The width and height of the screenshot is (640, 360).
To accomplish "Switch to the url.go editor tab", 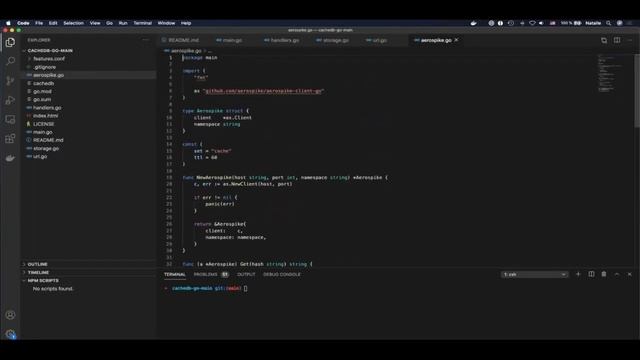I will point(380,40).
